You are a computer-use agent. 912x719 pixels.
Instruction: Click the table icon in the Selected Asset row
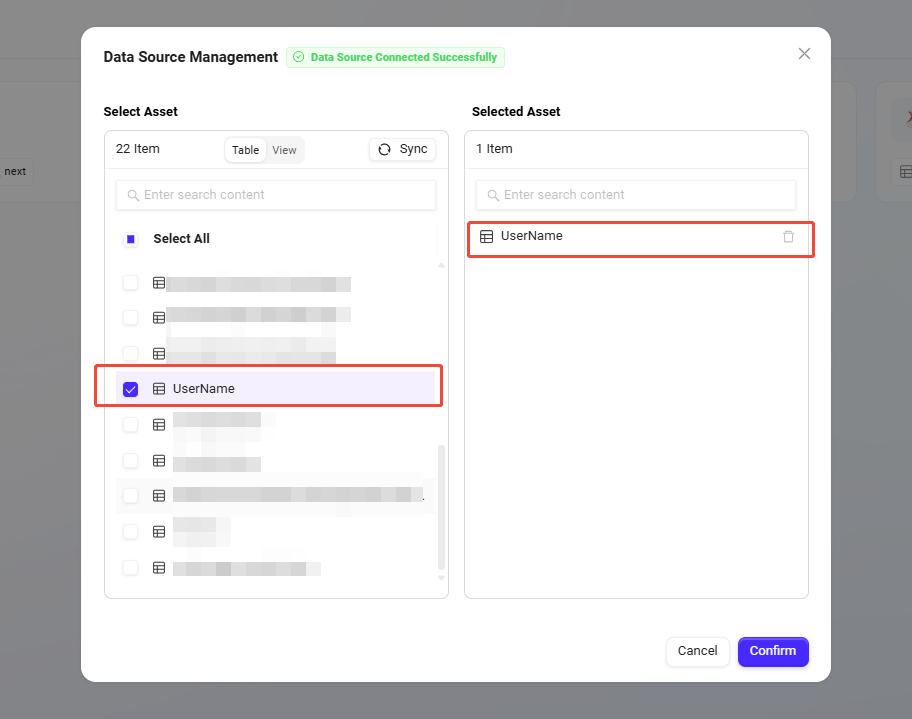(487, 237)
